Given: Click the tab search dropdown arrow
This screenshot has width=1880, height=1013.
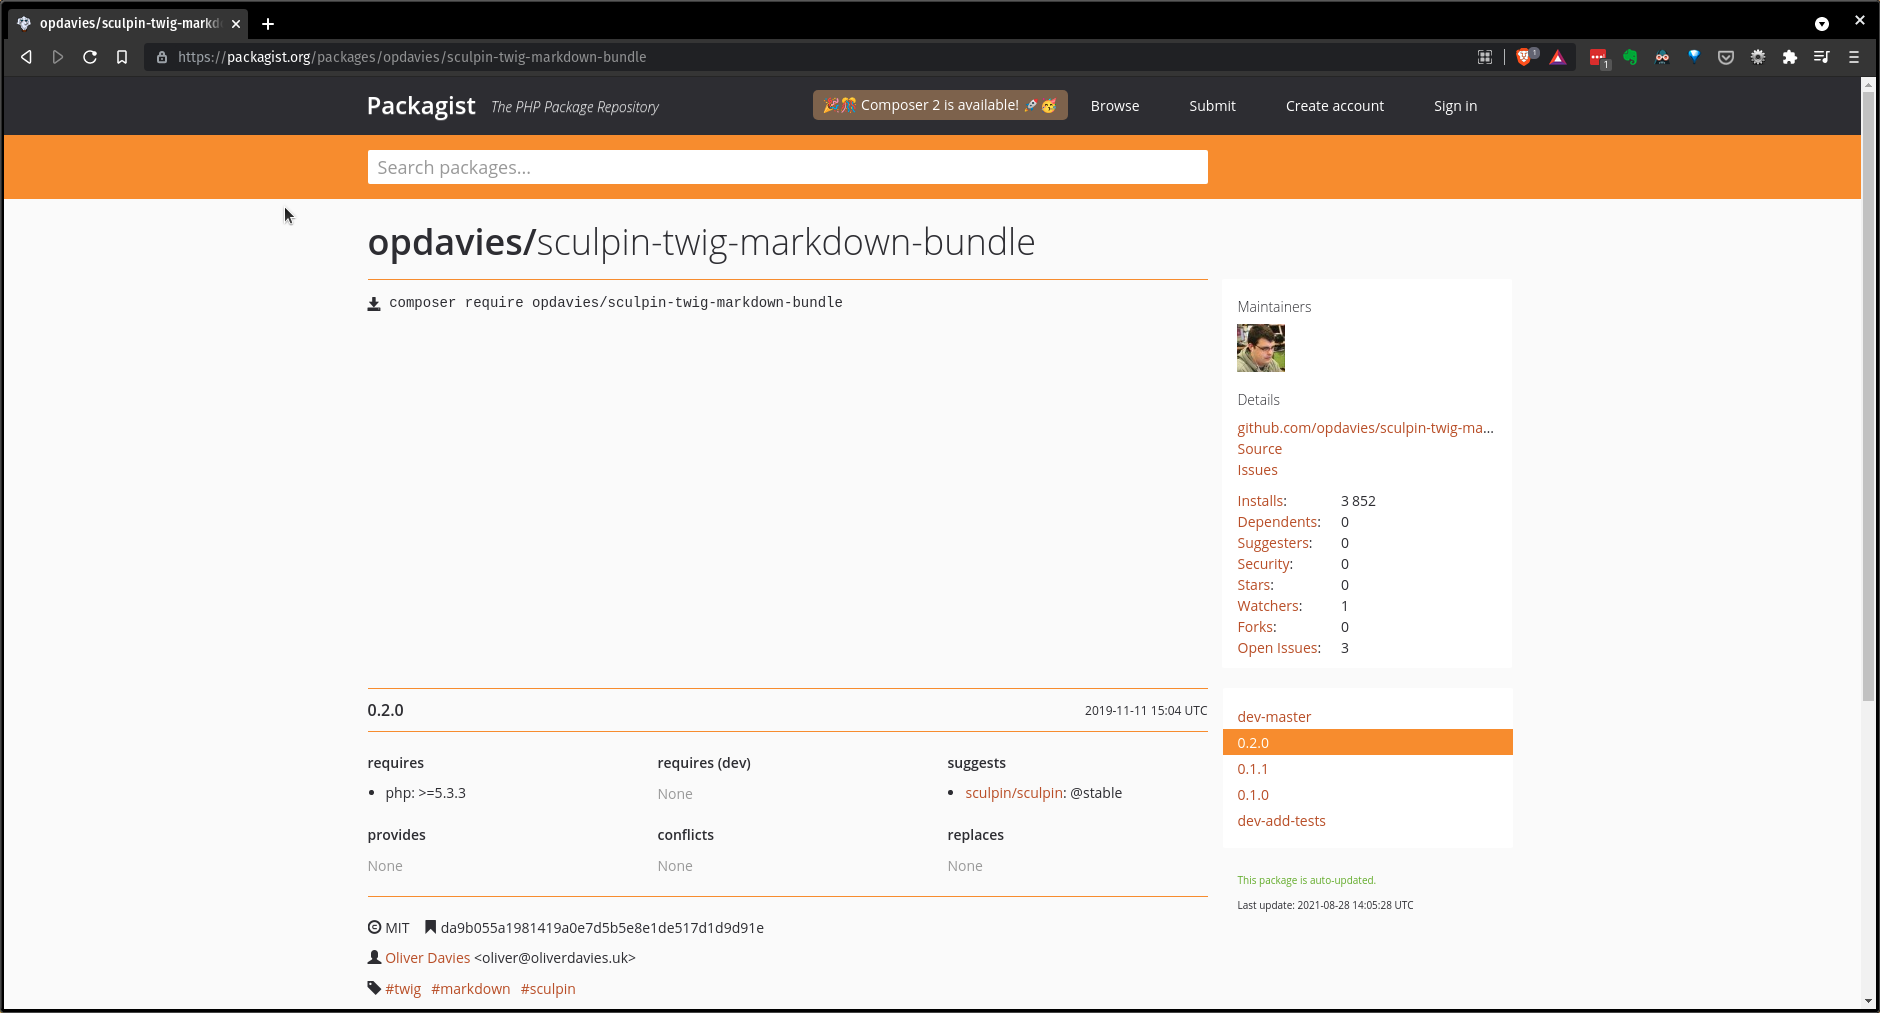Looking at the screenshot, I should 1822,24.
